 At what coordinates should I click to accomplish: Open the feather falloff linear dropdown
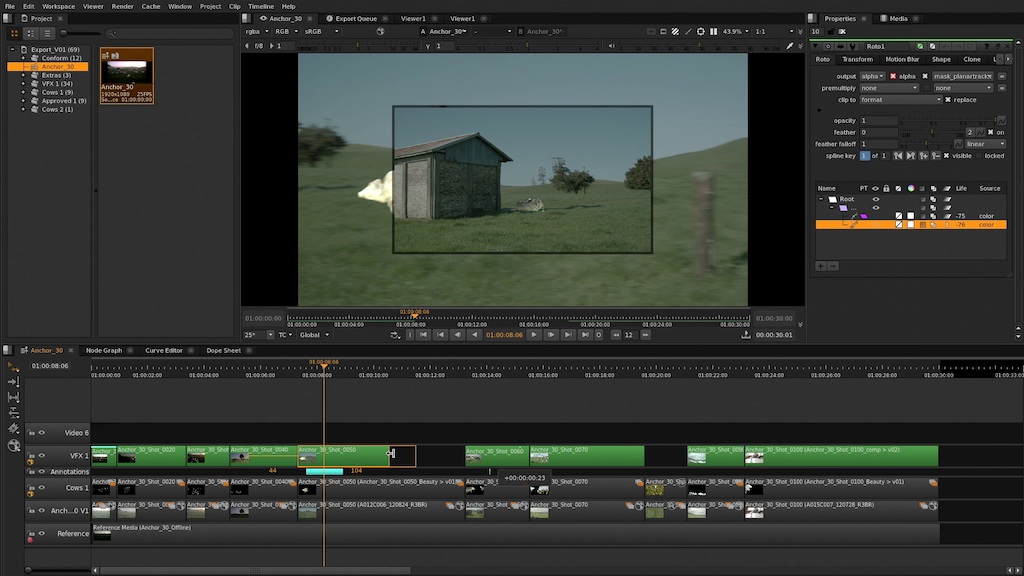pyautogui.click(x=985, y=144)
